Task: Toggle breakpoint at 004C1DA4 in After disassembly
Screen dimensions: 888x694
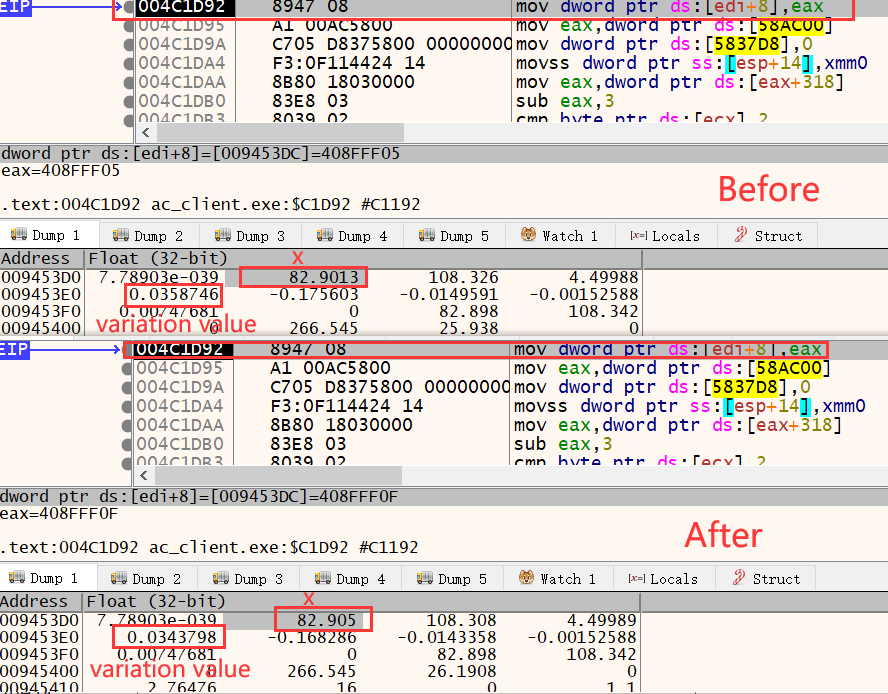Action: 128,406
